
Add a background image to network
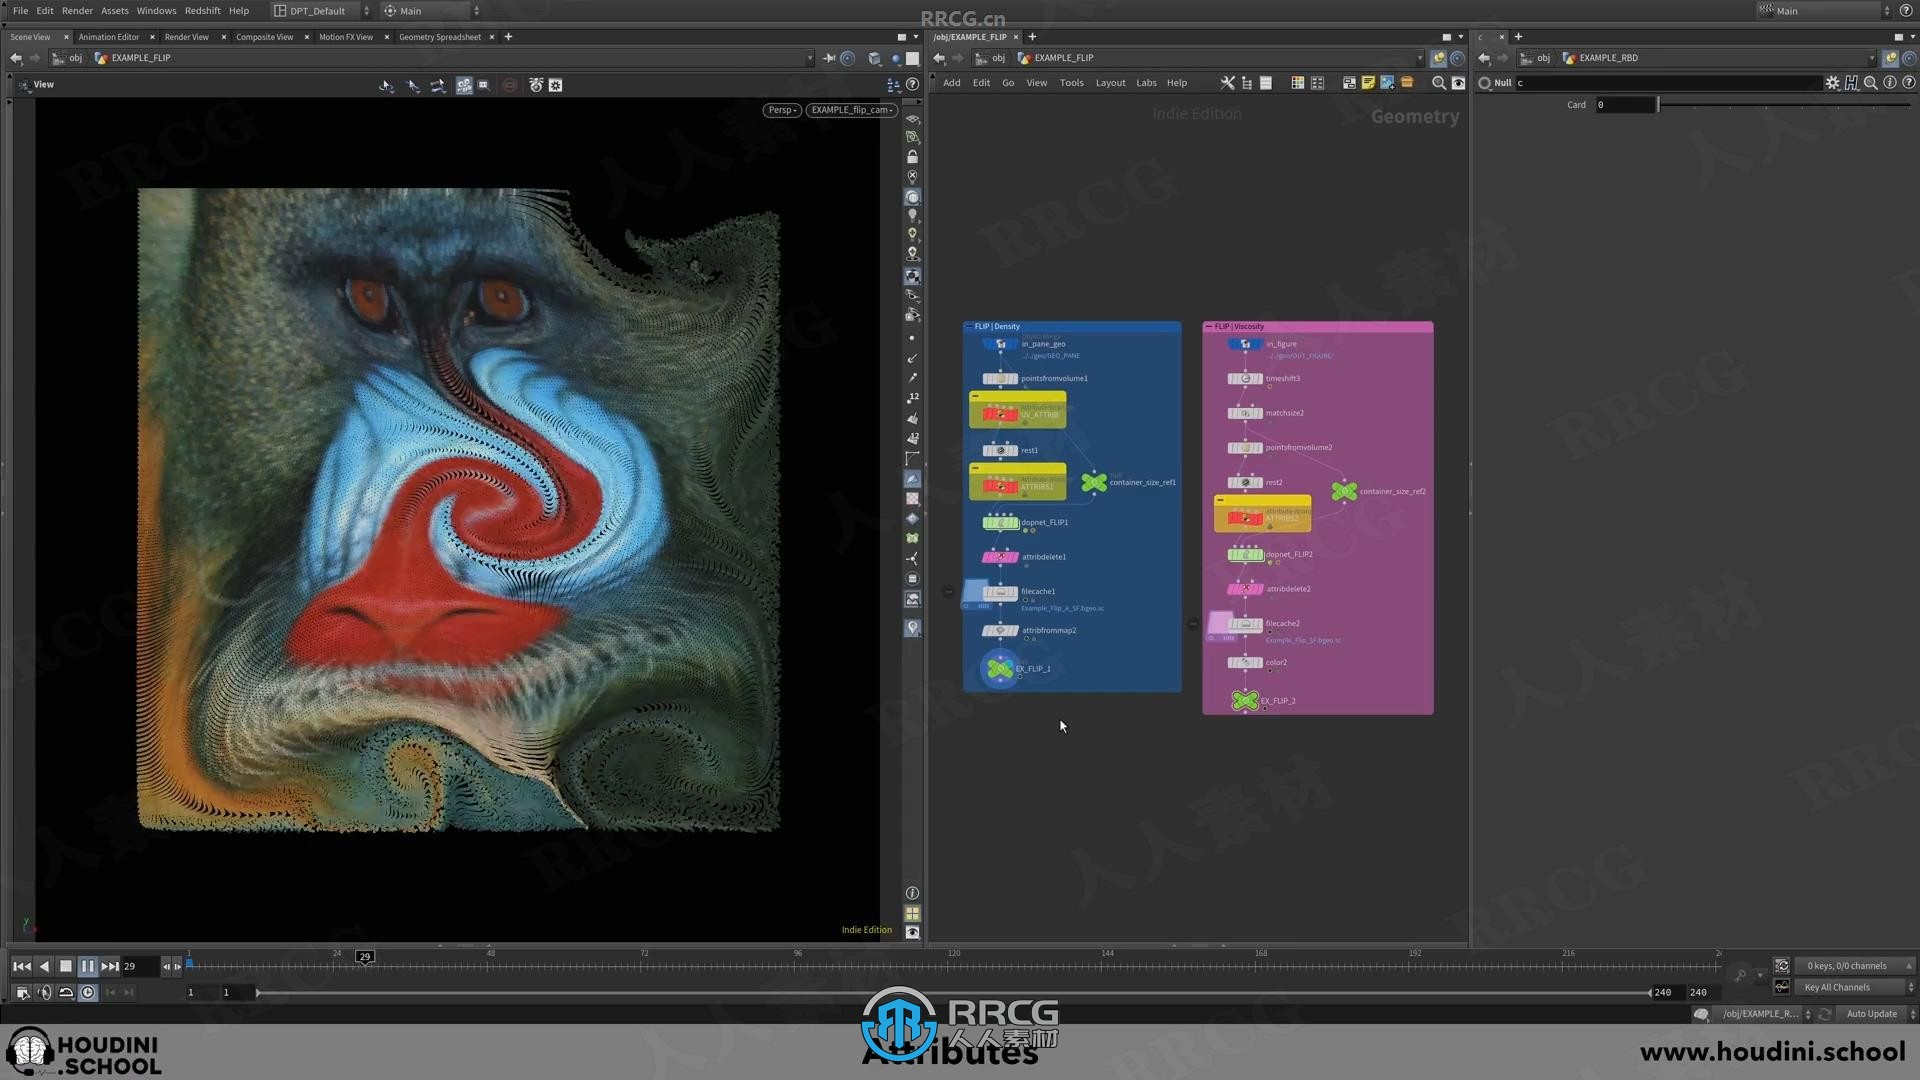1387,83
